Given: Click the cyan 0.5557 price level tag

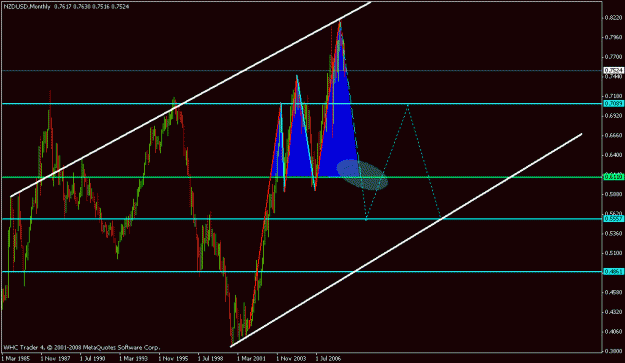Looking at the screenshot, I should tap(613, 219).
